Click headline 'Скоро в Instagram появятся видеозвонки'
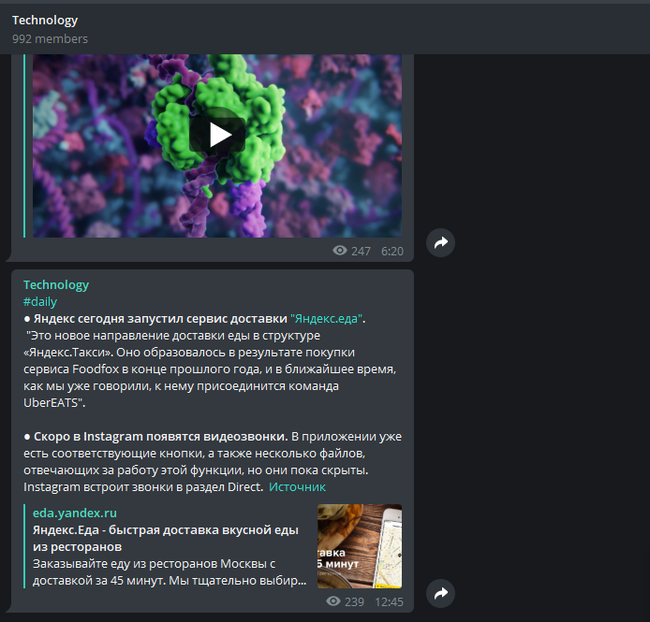Viewport: 650px width, 622px height. (x=160, y=437)
